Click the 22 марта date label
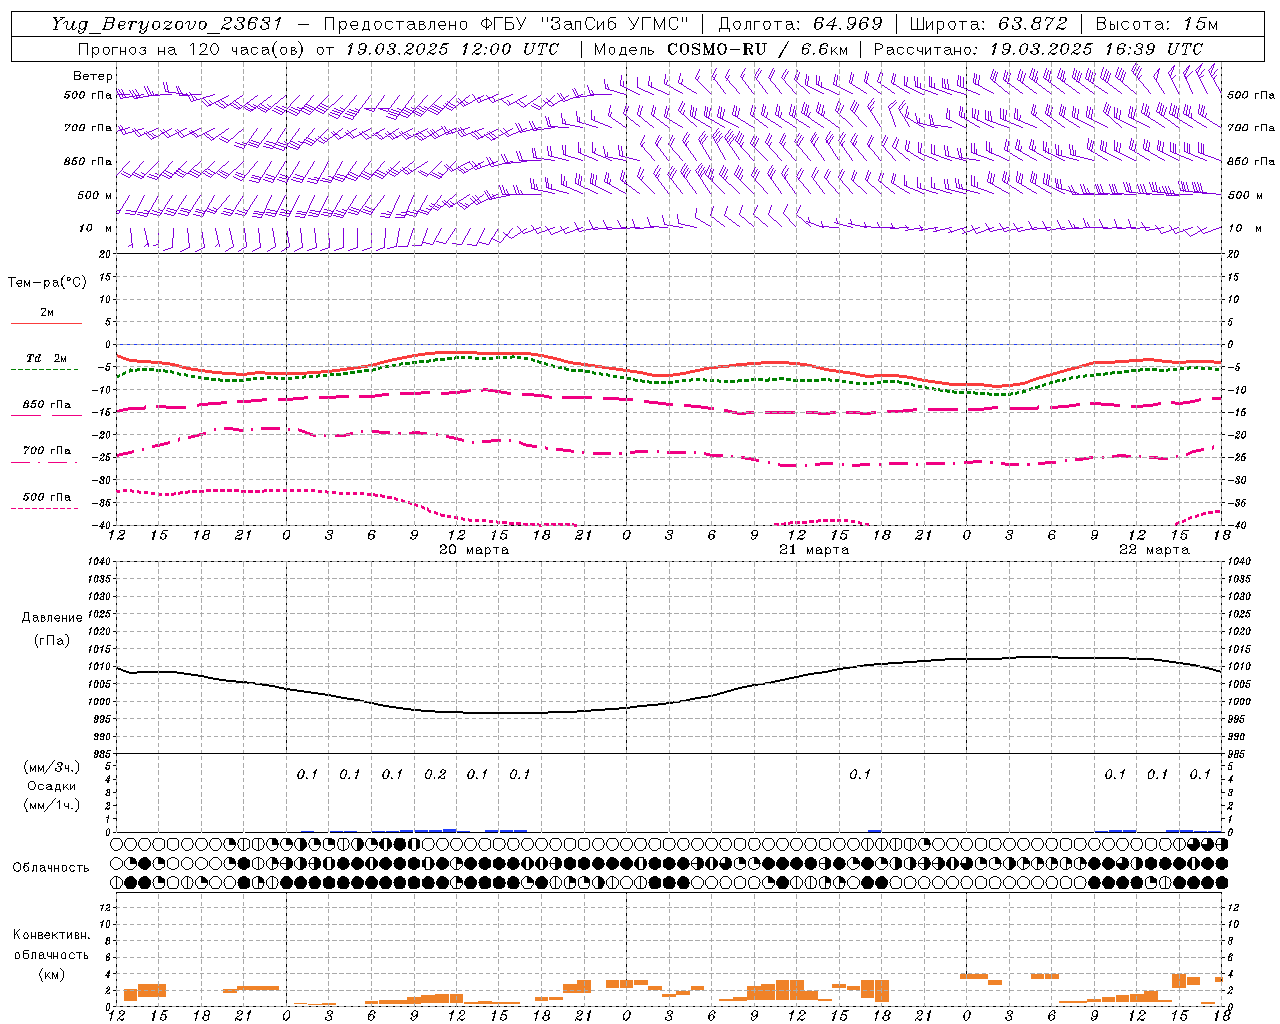 1154,550
